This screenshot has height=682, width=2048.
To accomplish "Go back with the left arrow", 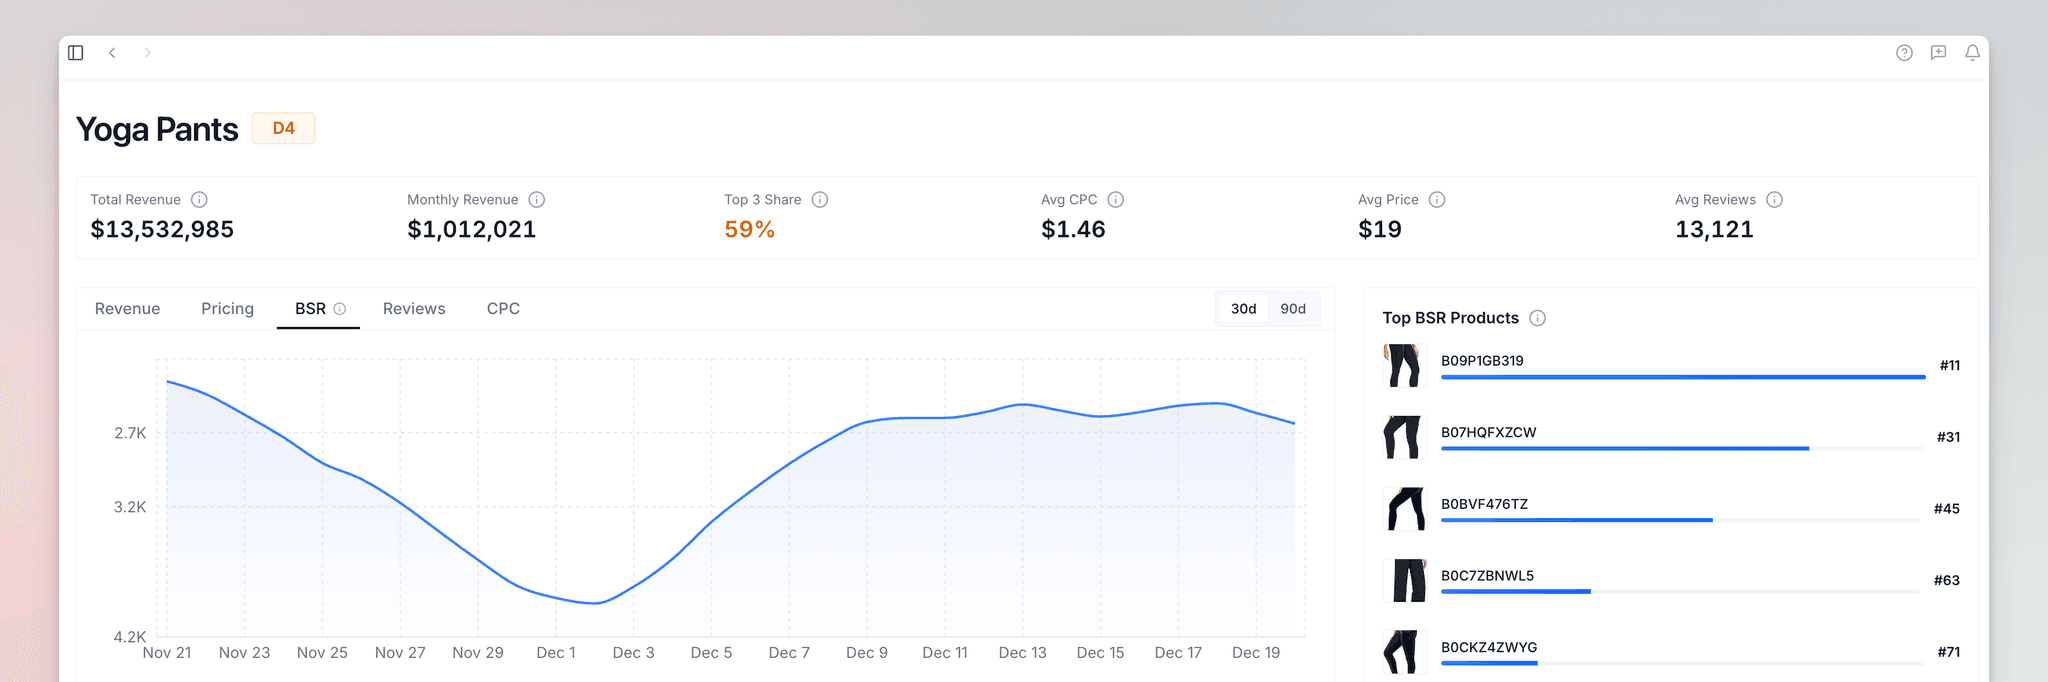I will pyautogui.click(x=112, y=52).
